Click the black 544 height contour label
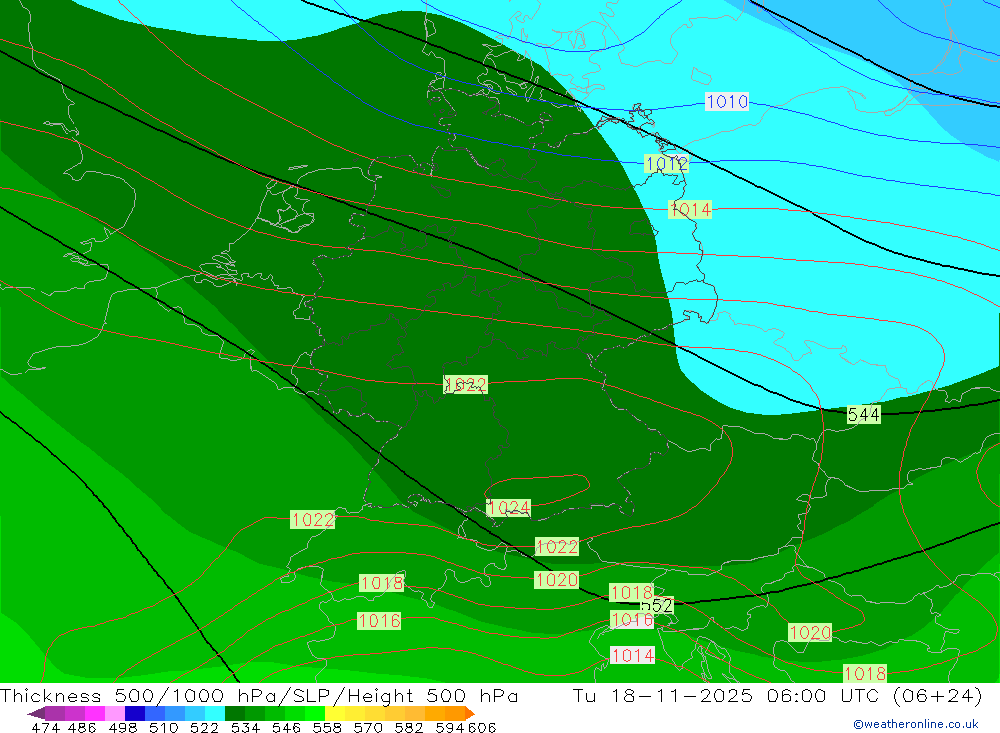 [x=864, y=415]
